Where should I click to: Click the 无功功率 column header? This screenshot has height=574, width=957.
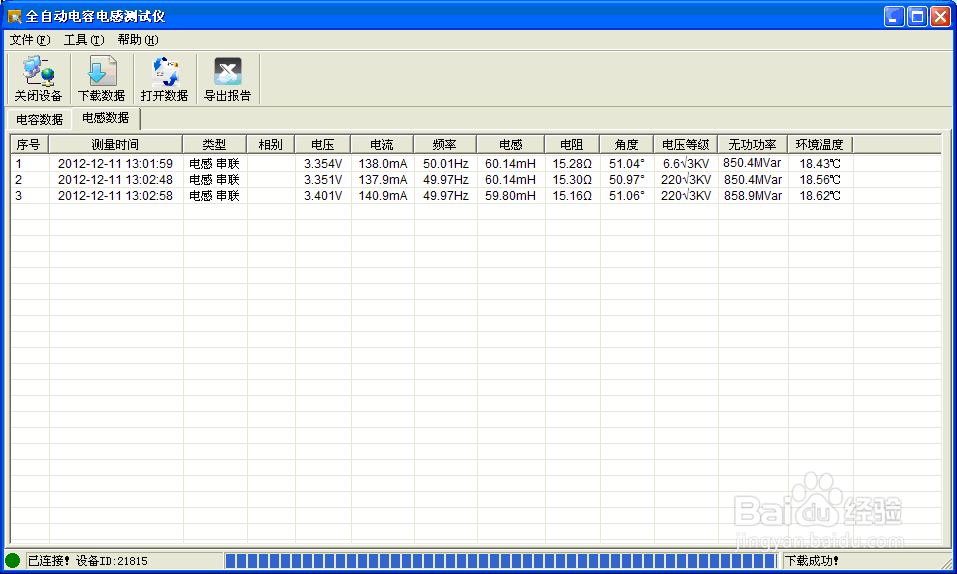tap(753, 145)
